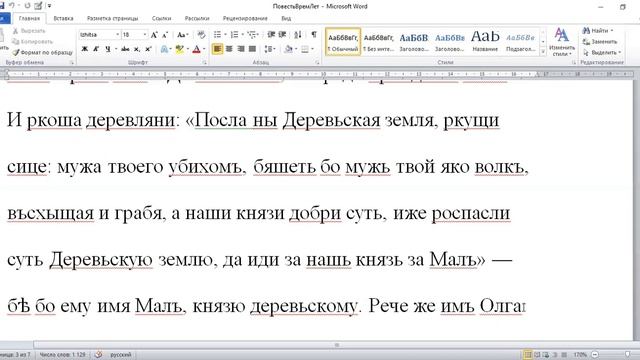Justify the paragraph text
Screen dimensions: 640x360
(x=252, y=49)
